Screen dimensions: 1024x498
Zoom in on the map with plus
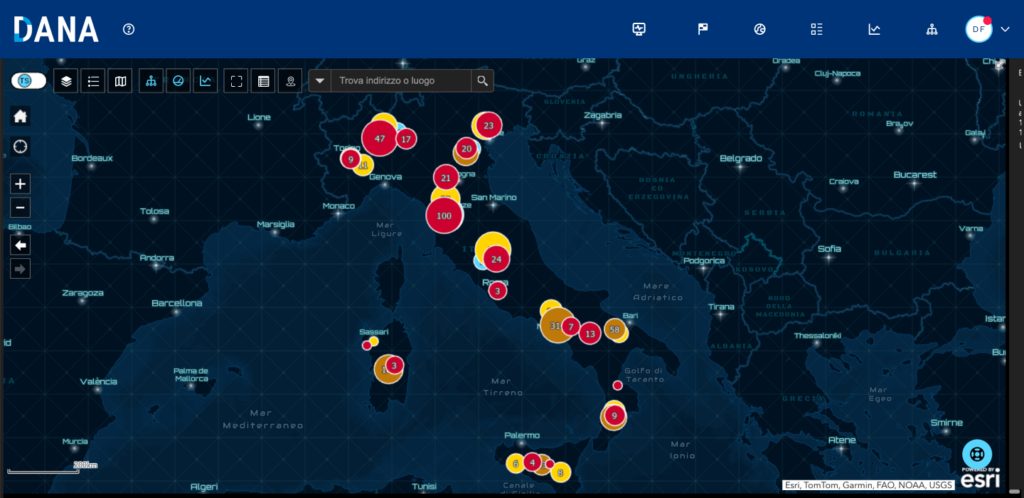20,184
